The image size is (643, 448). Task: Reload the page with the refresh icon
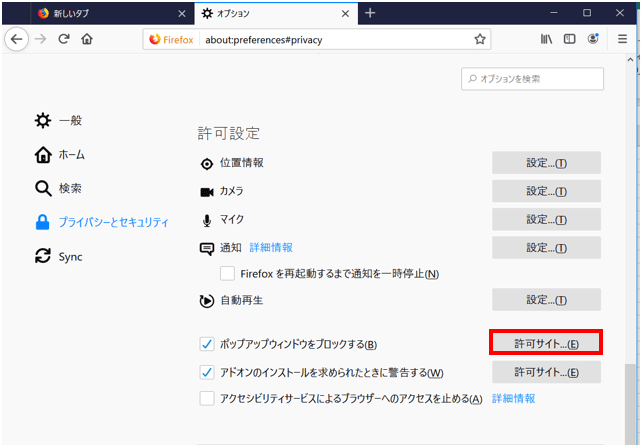(x=64, y=39)
